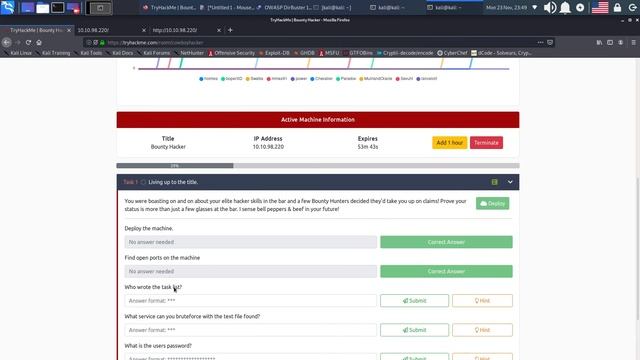Open the TryHackMe Firefox window from the taskbar

169,7
